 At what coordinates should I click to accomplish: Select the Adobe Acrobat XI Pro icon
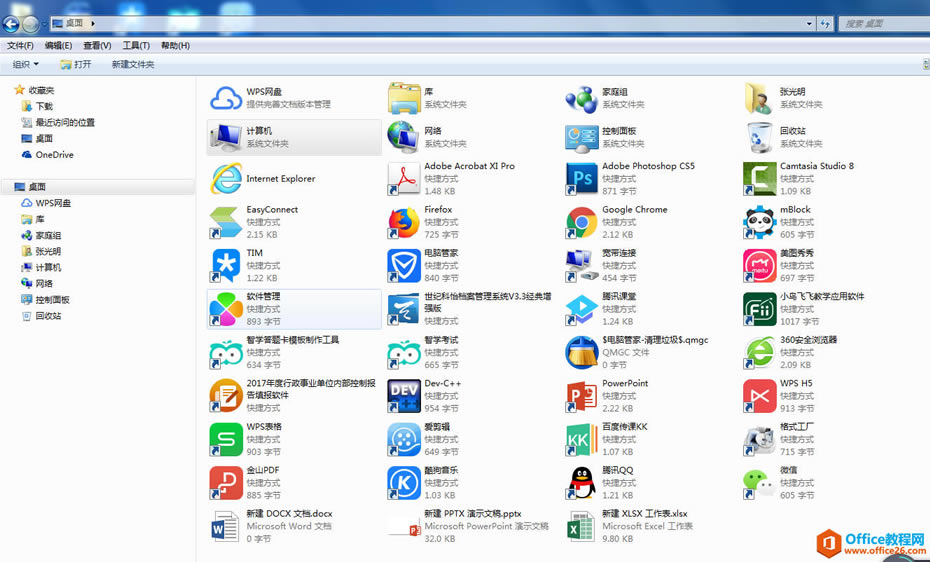pos(403,178)
